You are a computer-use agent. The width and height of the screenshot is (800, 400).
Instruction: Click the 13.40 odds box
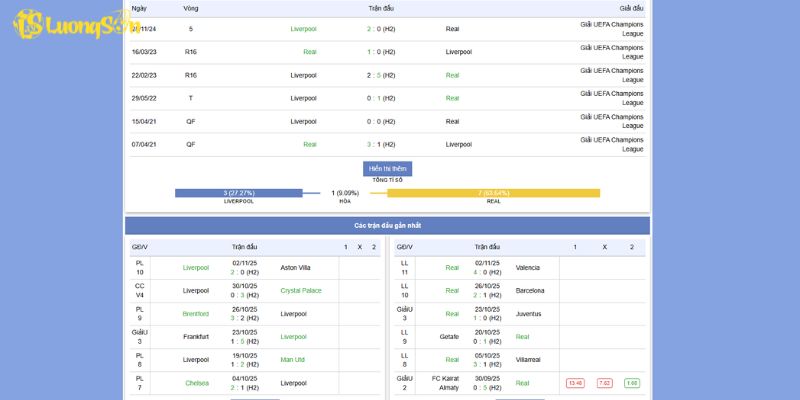click(x=575, y=383)
